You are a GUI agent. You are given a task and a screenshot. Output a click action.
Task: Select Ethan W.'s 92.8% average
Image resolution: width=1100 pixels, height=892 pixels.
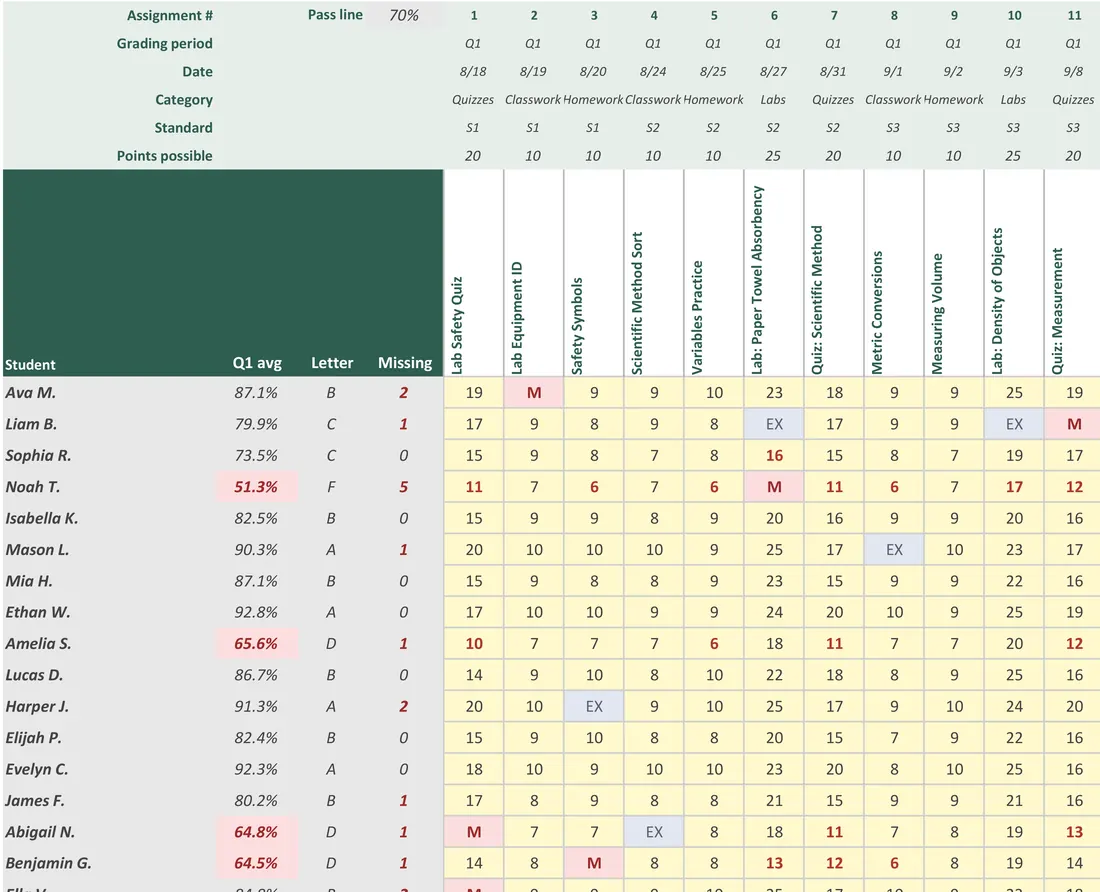tap(256, 612)
